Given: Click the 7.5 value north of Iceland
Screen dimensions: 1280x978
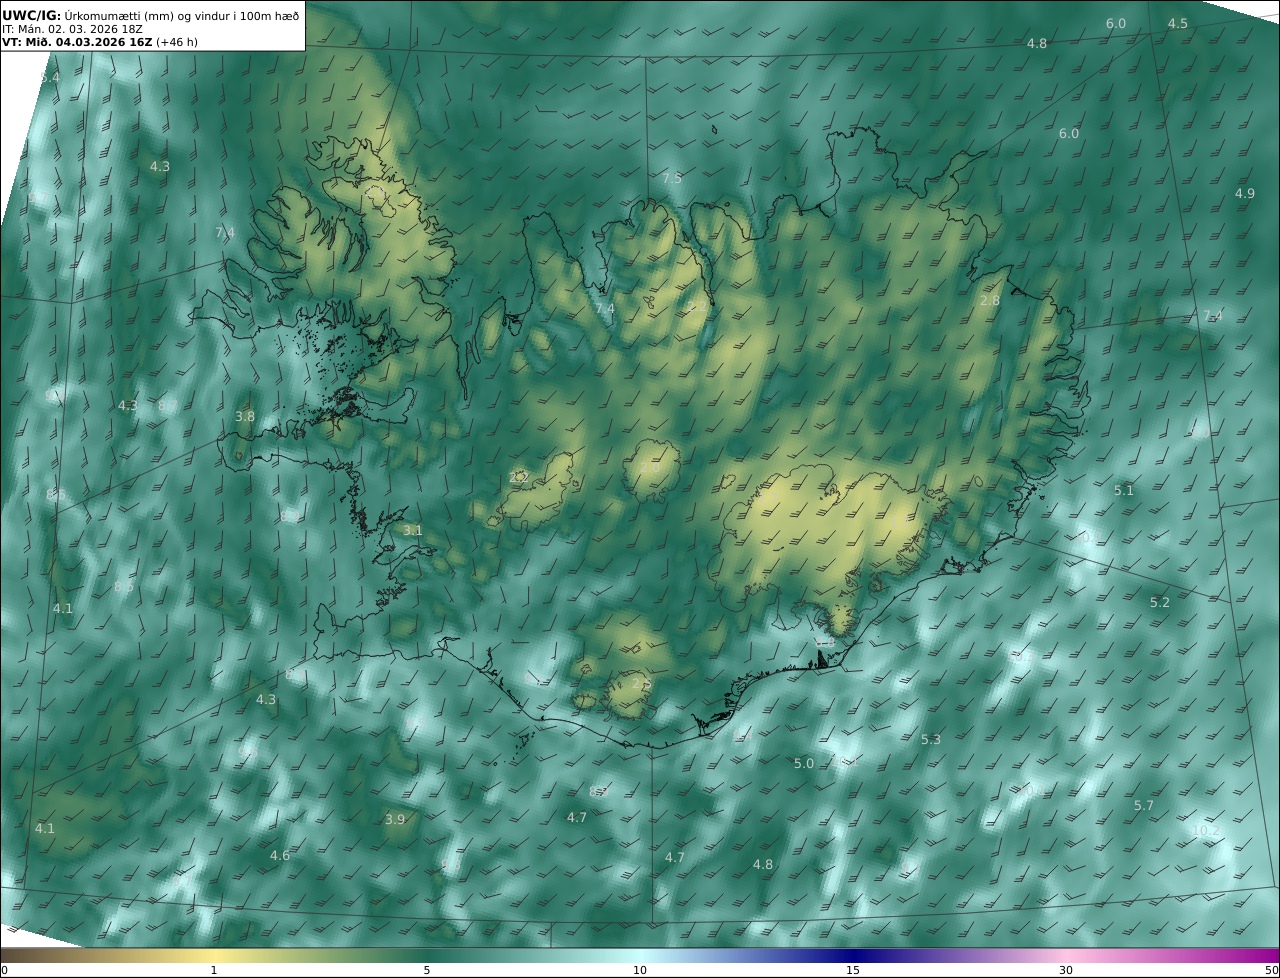Looking at the screenshot, I should [672, 178].
